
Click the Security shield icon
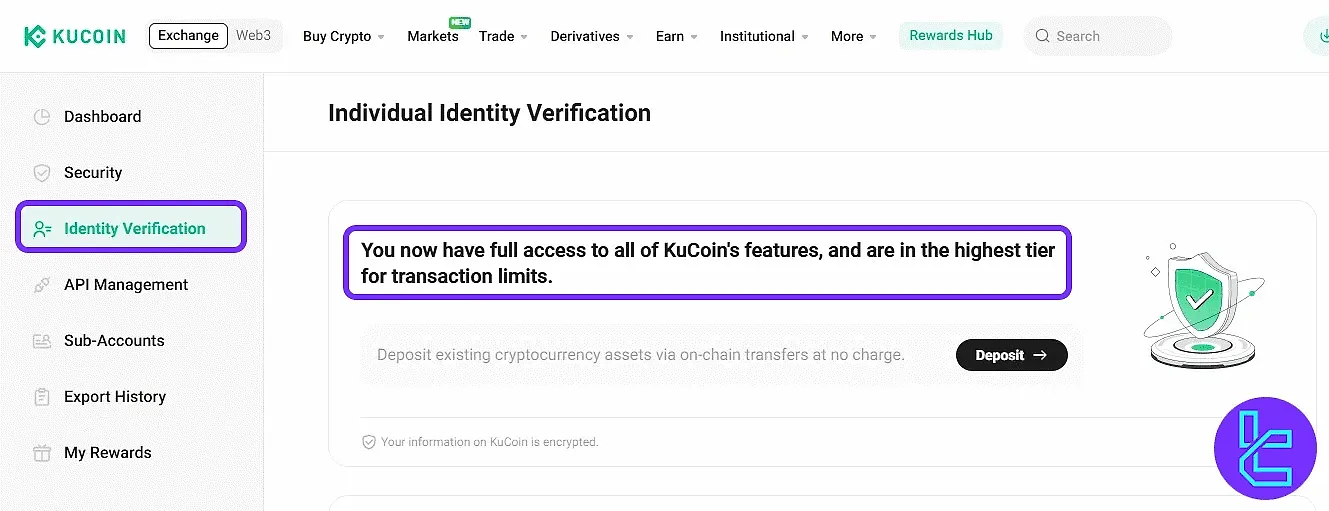(42, 173)
